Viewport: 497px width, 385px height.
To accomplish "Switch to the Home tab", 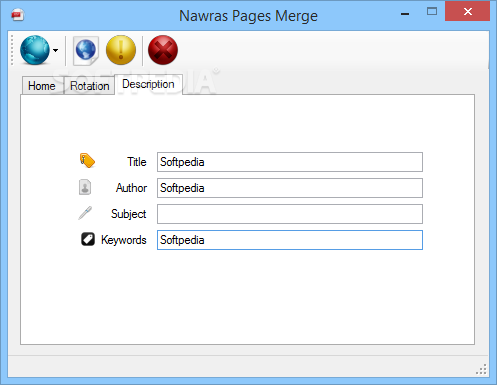I will click(x=42, y=86).
